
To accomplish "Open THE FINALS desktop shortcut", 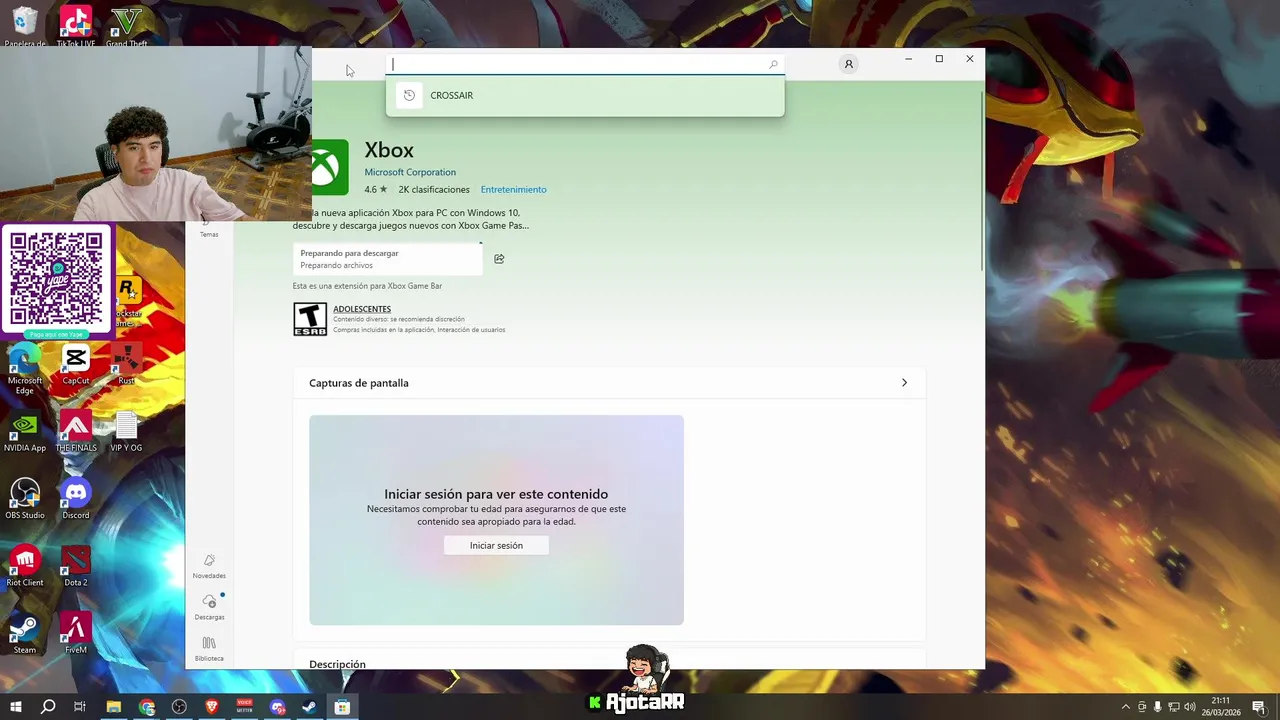I will (x=76, y=432).
